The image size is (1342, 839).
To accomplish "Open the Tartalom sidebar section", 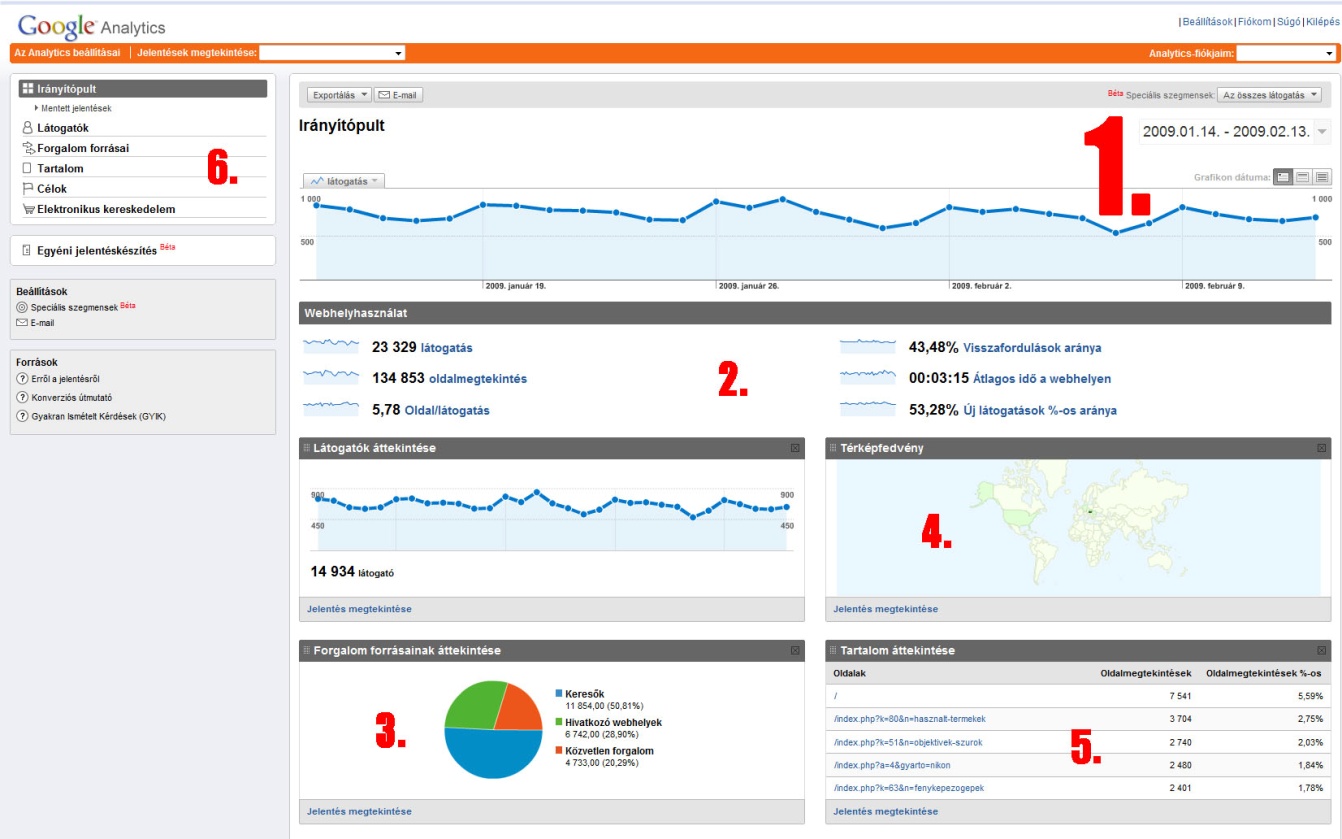I will [60, 168].
